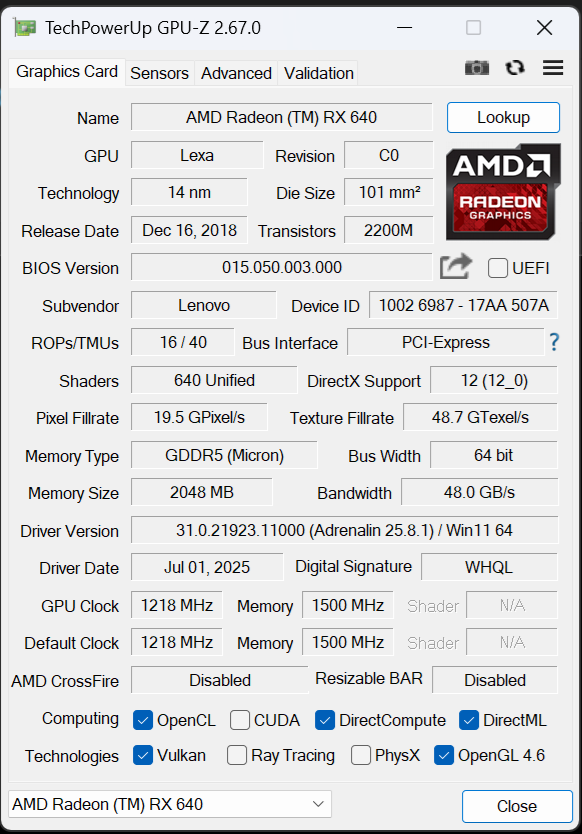The width and height of the screenshot is (582, 834).
Task: Click the refresh icon to reload GPU data
Action: tap(514, 67)
